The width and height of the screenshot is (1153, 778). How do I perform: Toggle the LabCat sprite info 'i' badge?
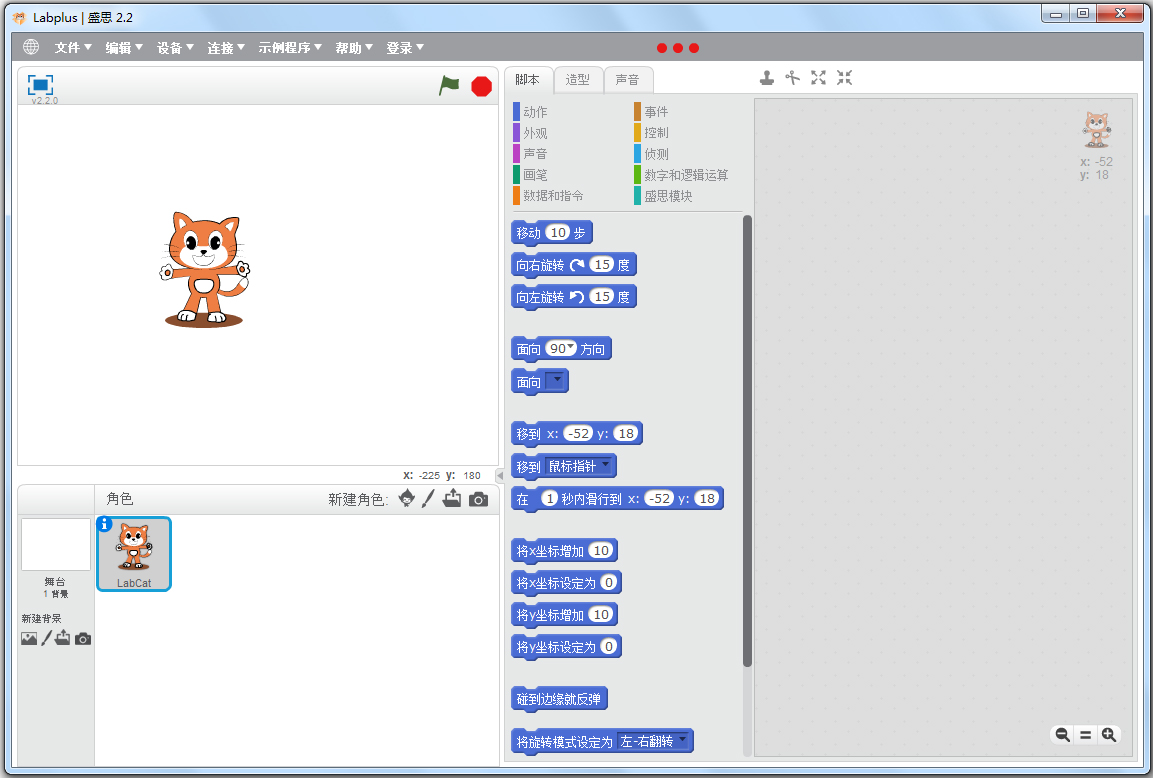click(106, 524)
